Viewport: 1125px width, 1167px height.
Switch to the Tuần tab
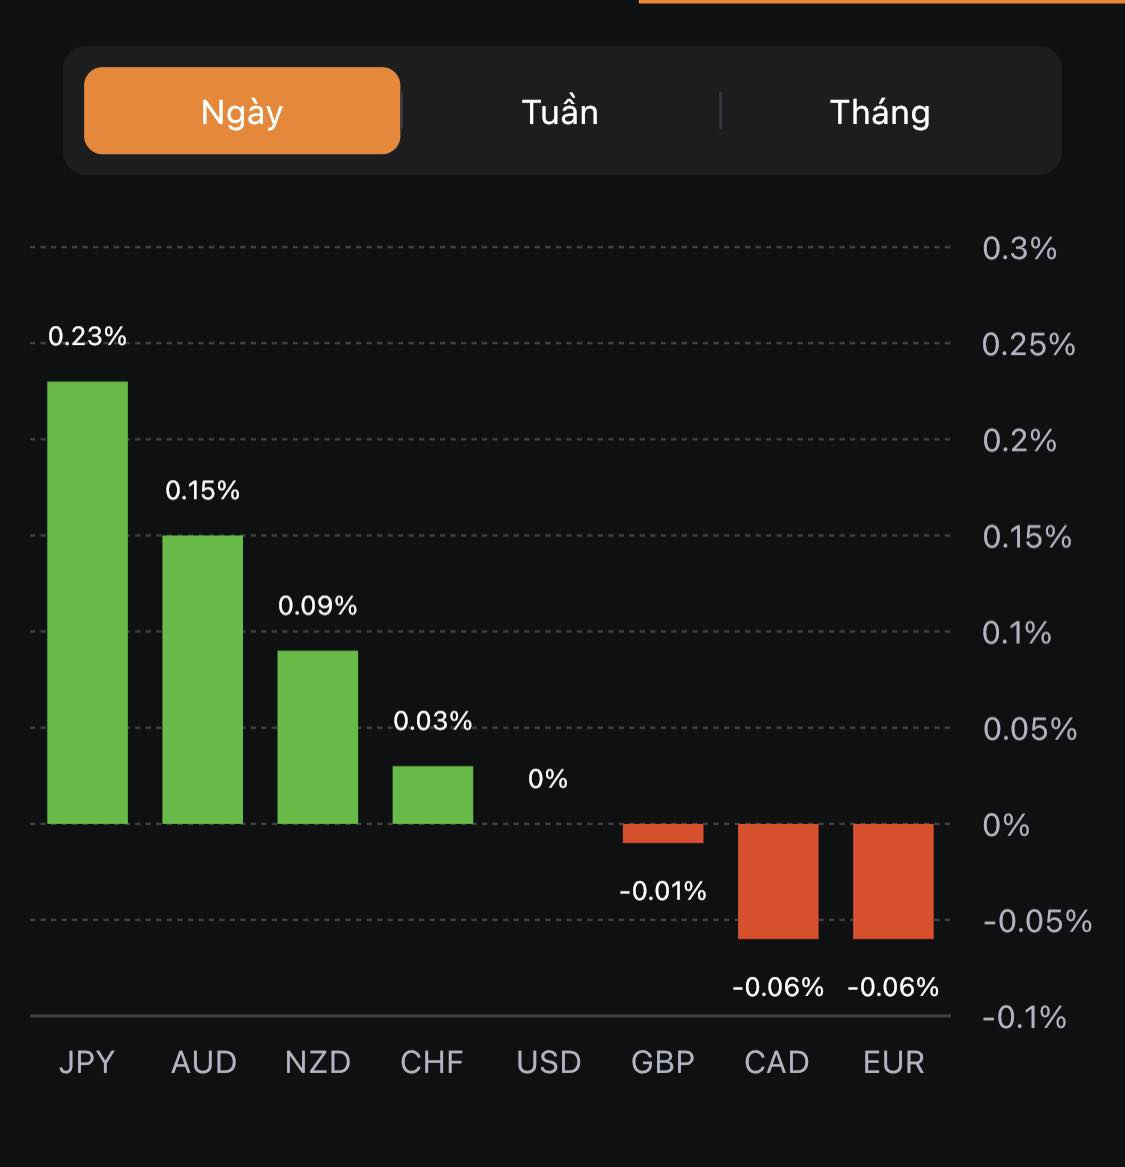click(560, 111)
